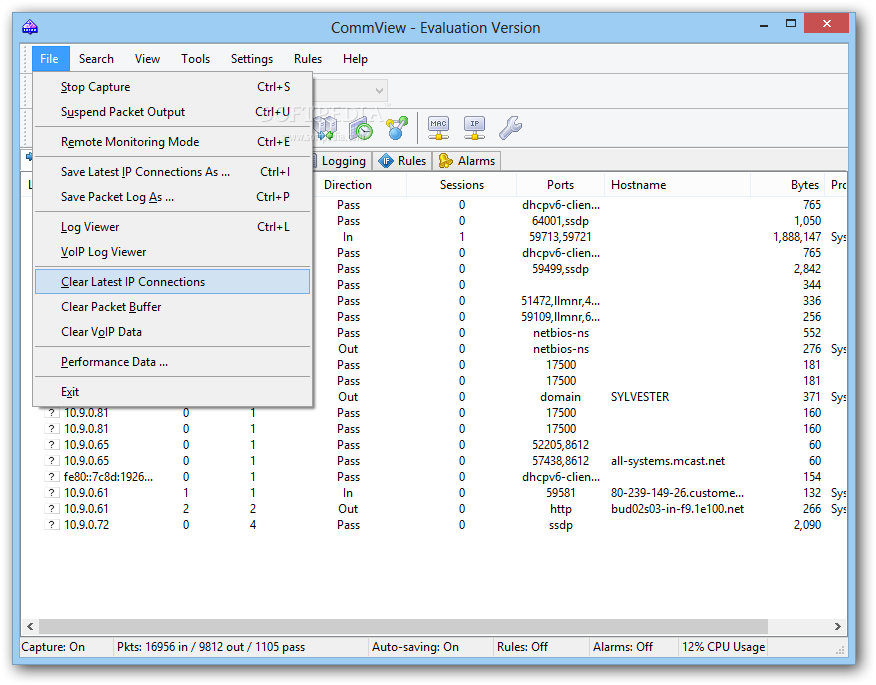This screenshot has width=876, height=685.
Task: Open the IP aliases toolbar icon
Action: click(474, 128)
